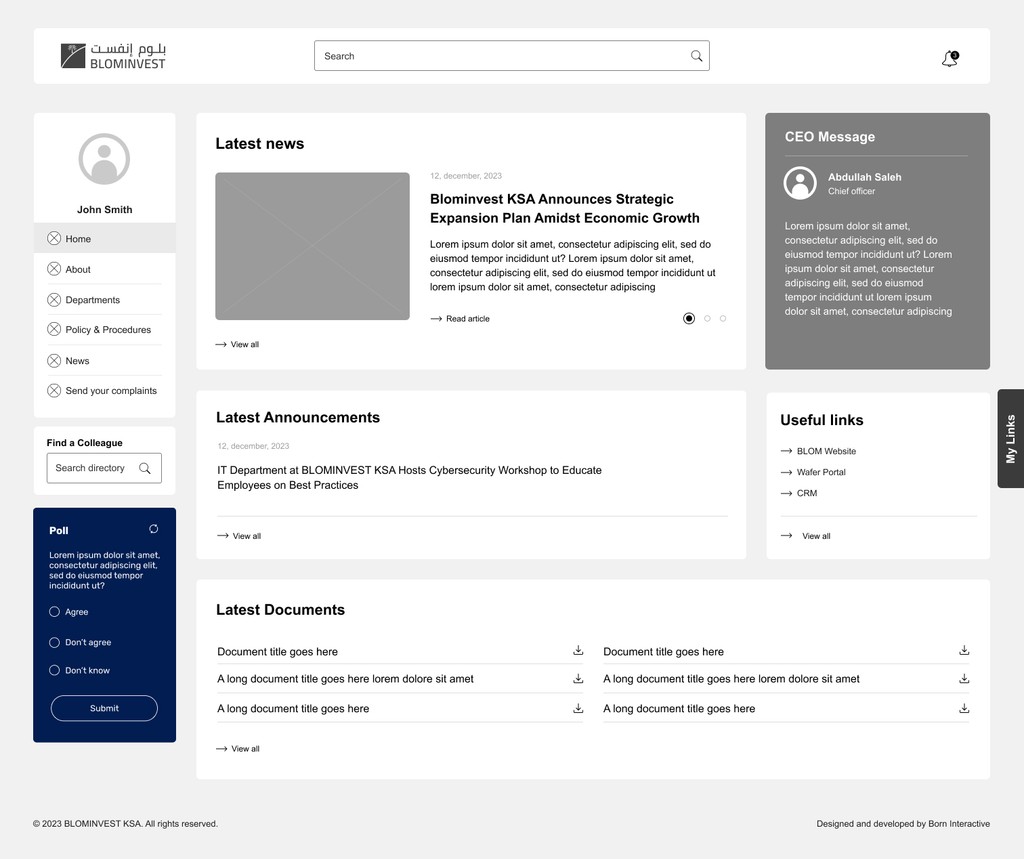Open the CRM useful link
Viewport: 1024px width, 859px height.
[807, 493]
